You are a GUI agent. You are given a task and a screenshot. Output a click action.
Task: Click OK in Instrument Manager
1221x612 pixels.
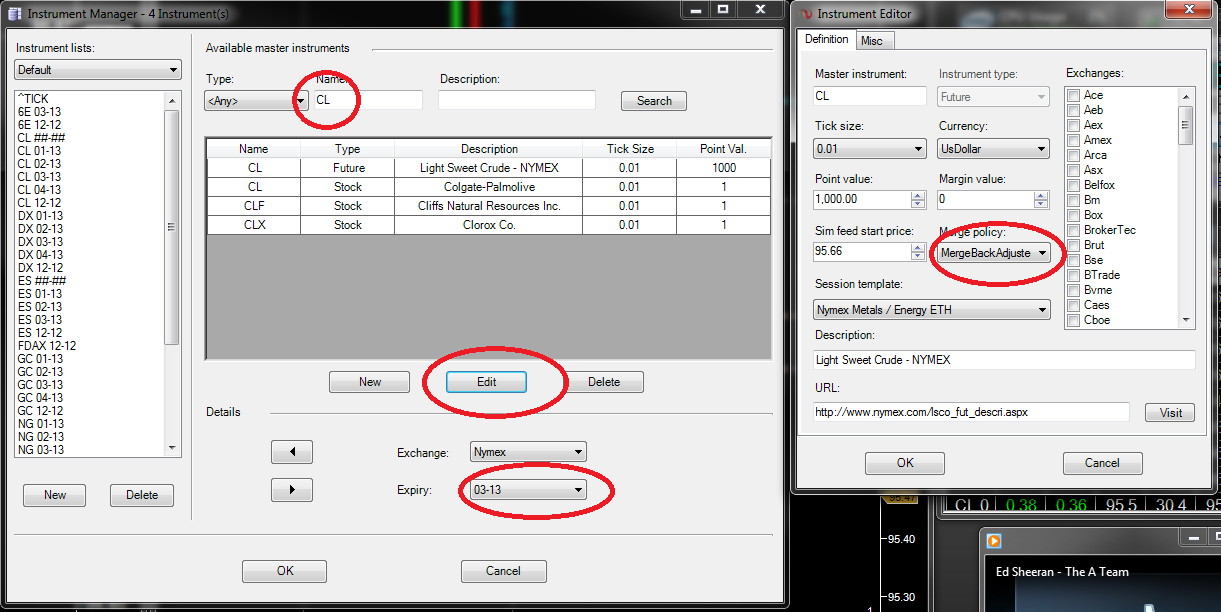coord(285,571)
